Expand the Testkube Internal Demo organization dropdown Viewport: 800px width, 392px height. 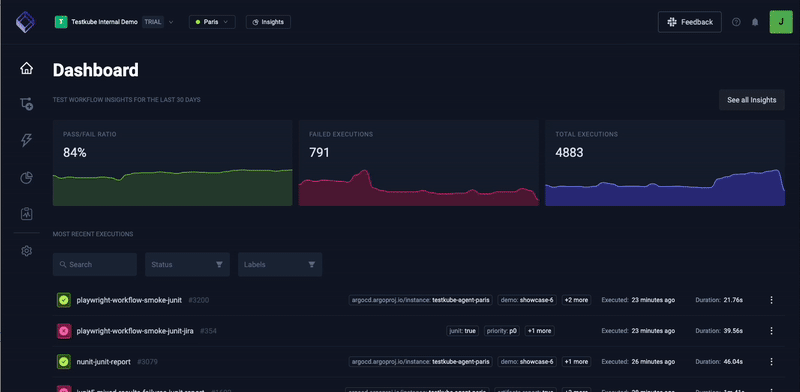pyautogui.click(x=114, y=22)
